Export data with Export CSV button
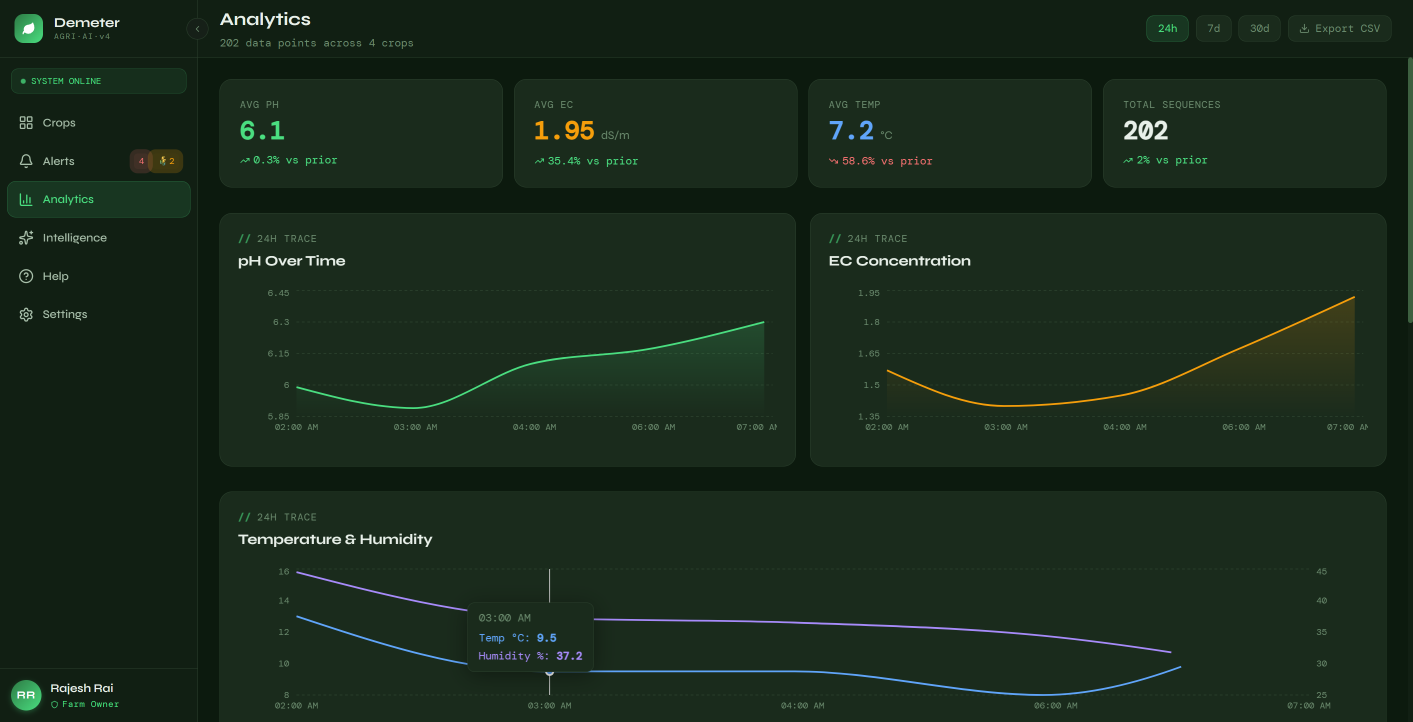The height and width of the screenshot is (722, 1413). coord(1339,29)
